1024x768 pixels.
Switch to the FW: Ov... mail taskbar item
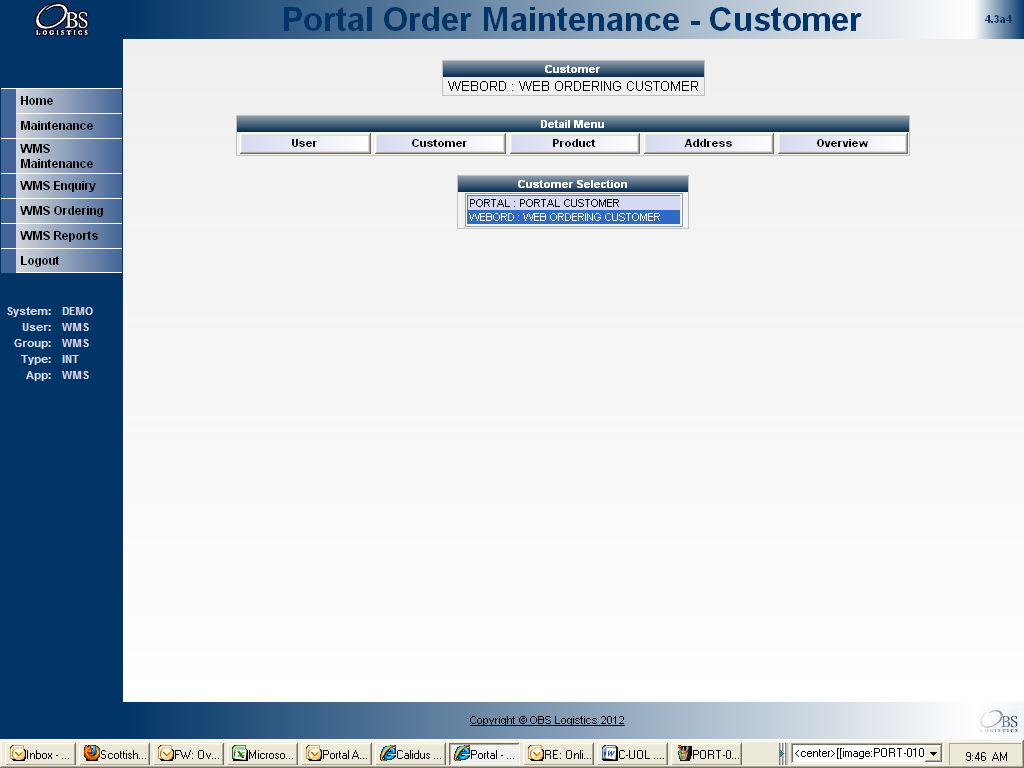click(x=189, y=754)
